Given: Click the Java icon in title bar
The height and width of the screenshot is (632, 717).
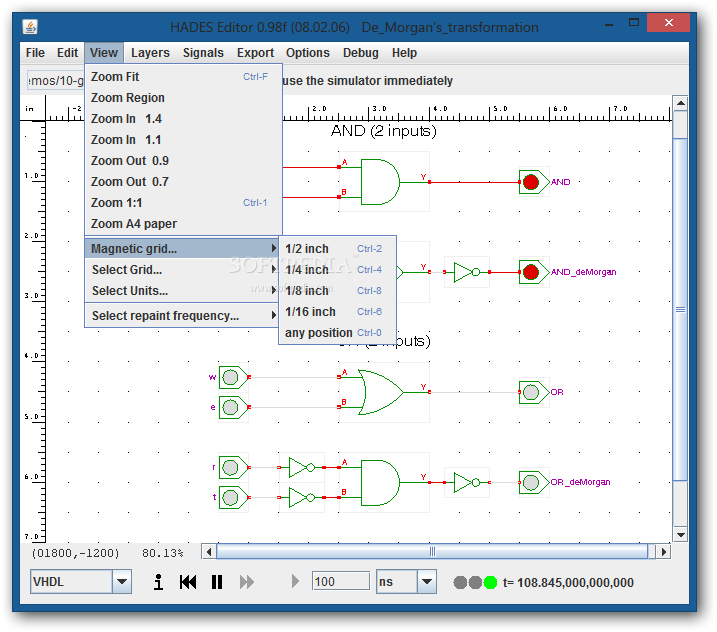Looking at the screenshot, I should [30, 27].
